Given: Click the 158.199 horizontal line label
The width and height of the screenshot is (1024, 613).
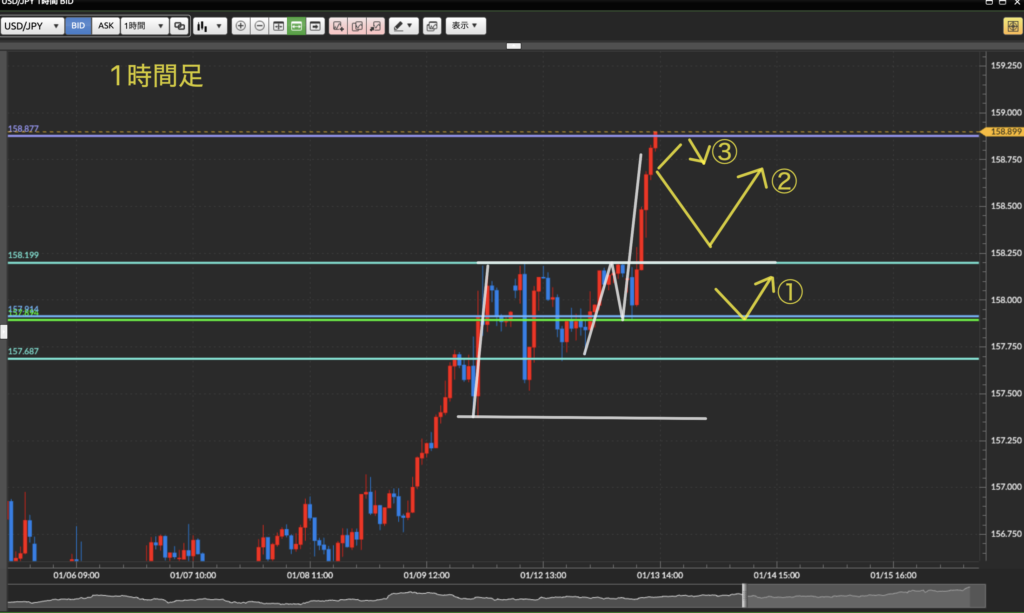Looking at the screenshot, I should tap(24, 255).
